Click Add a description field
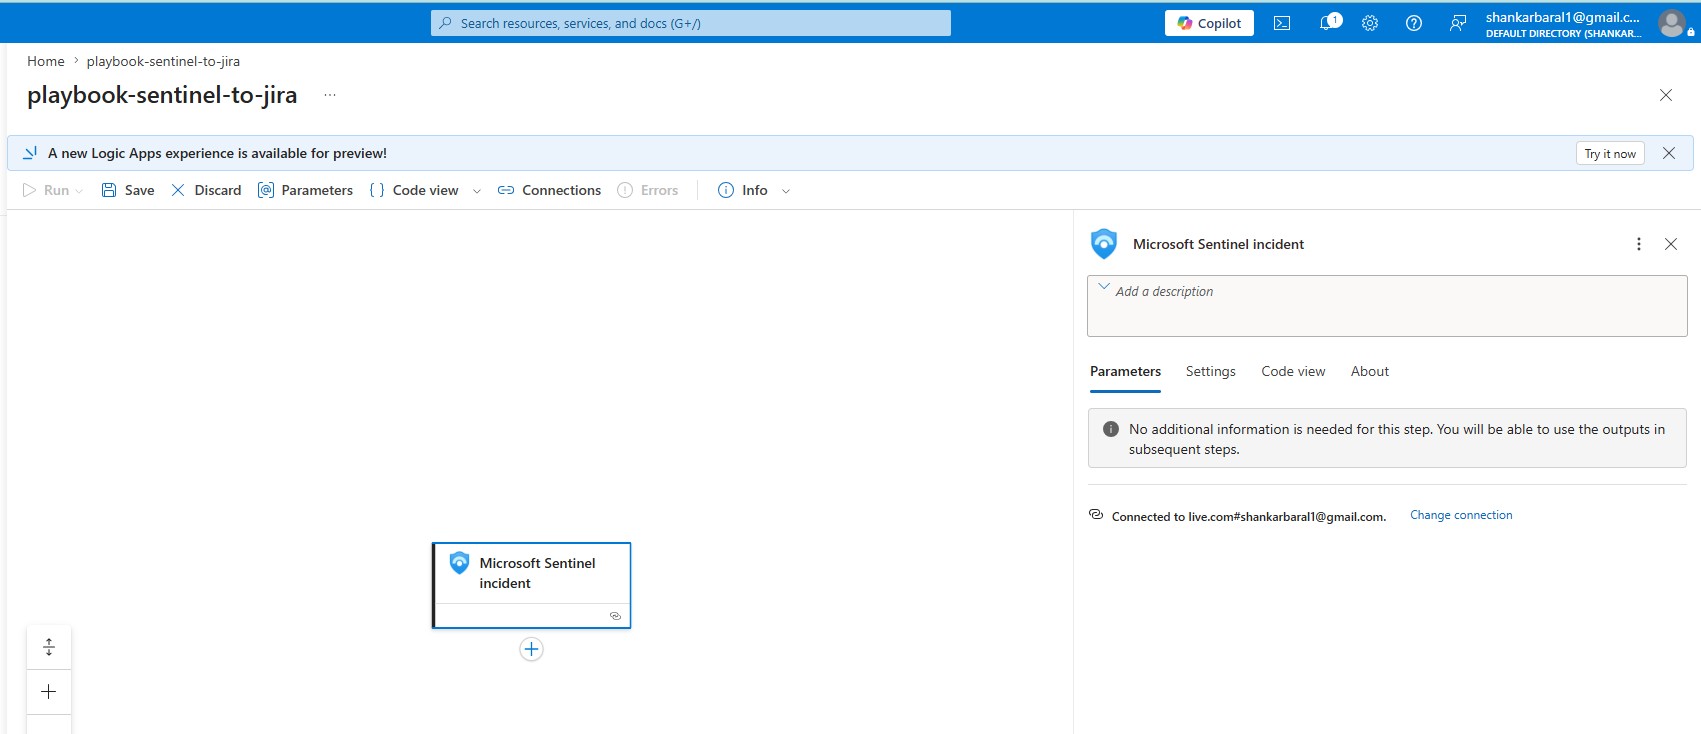Viewport: 1701px width, 734px height. tap(1387, 306)
